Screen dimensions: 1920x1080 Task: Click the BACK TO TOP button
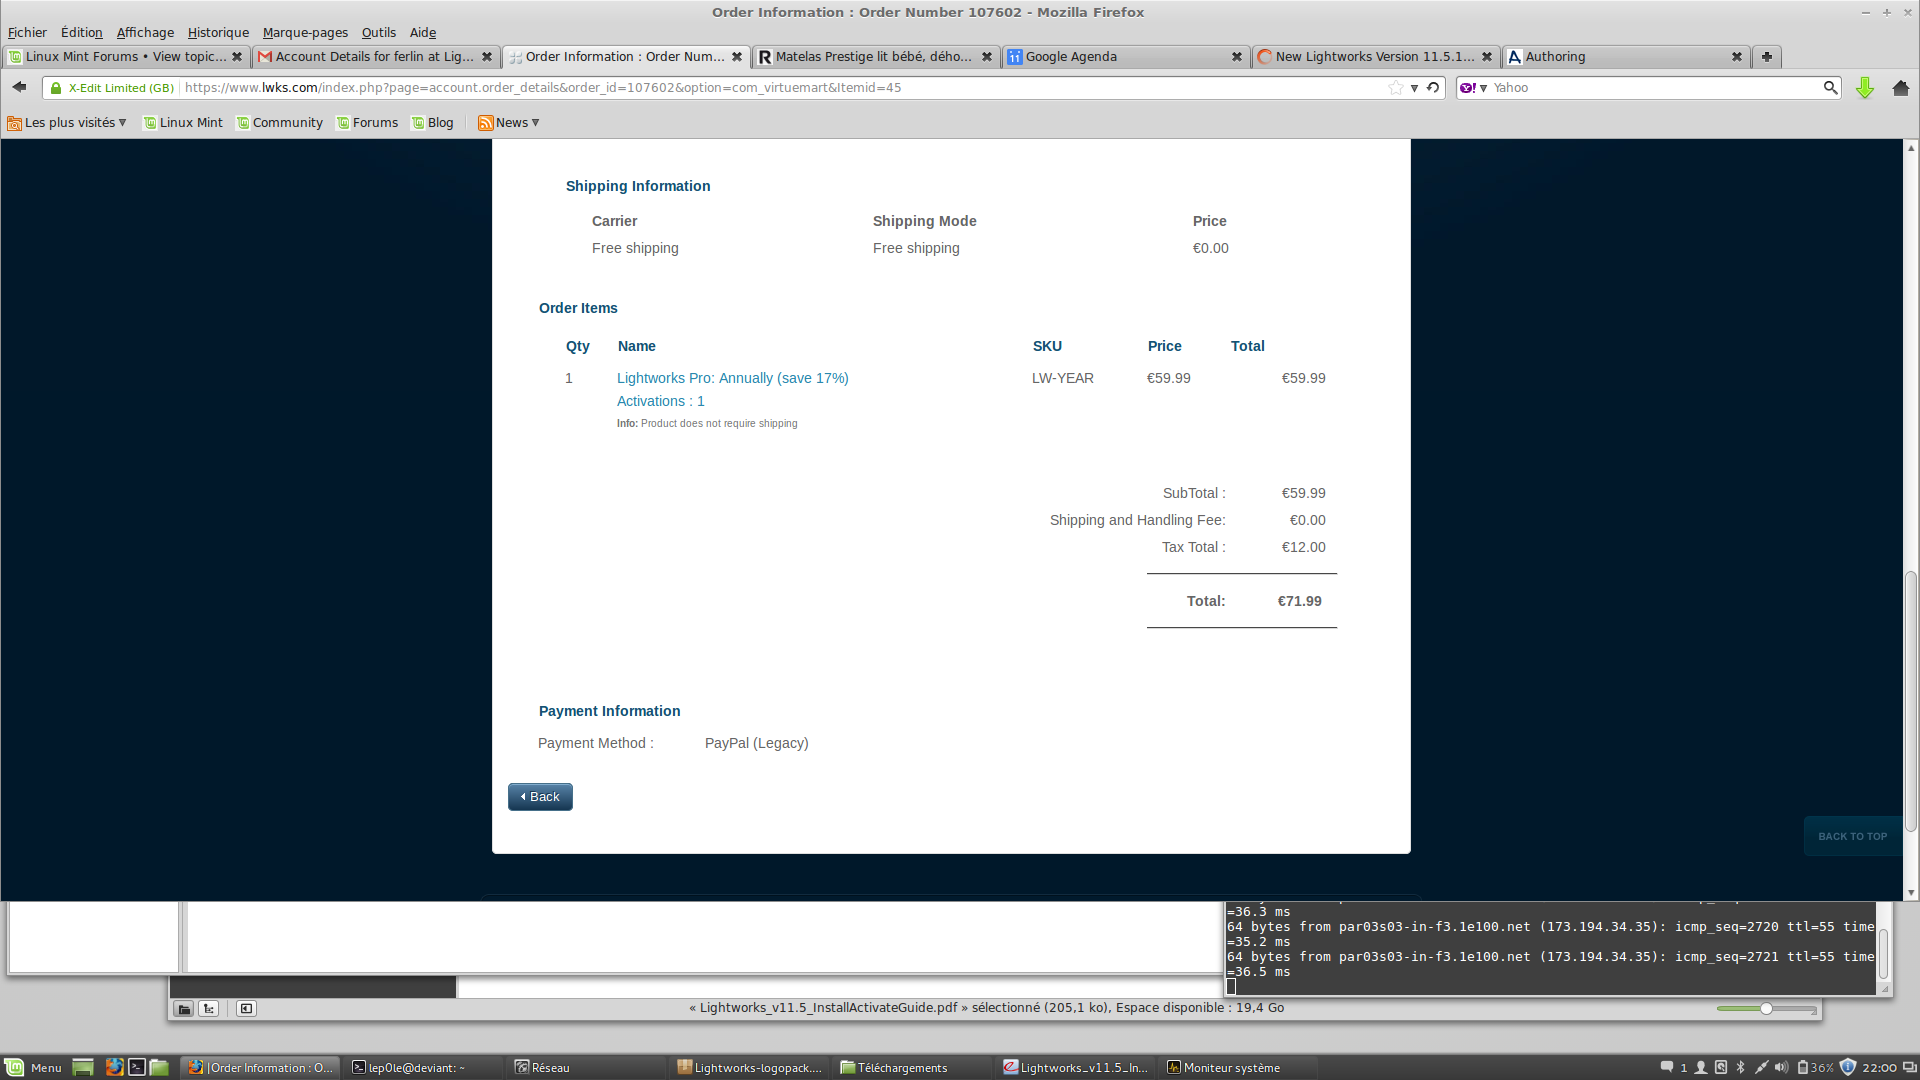1851,836
